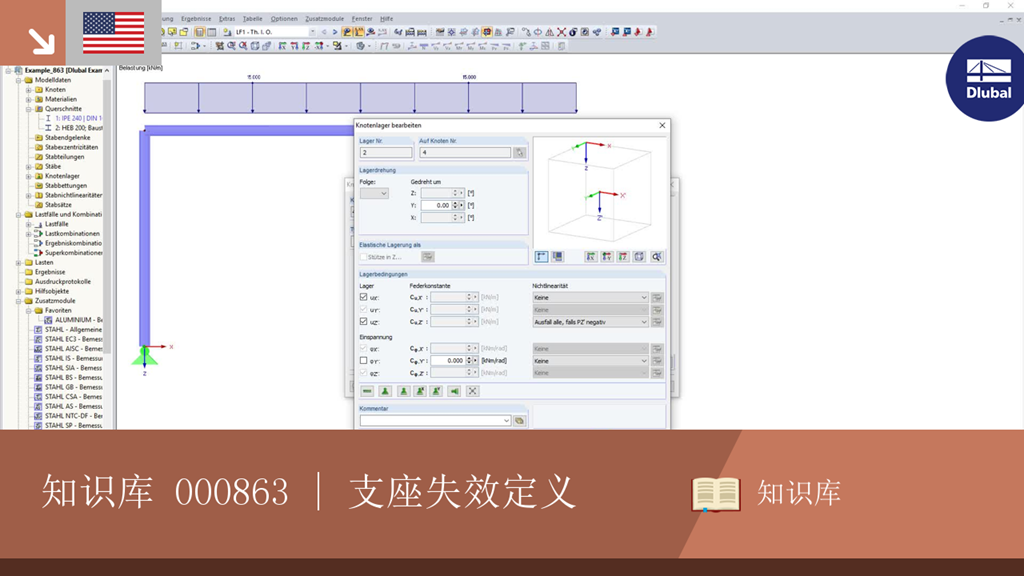Open the Zusatzmodule menu

325,19
